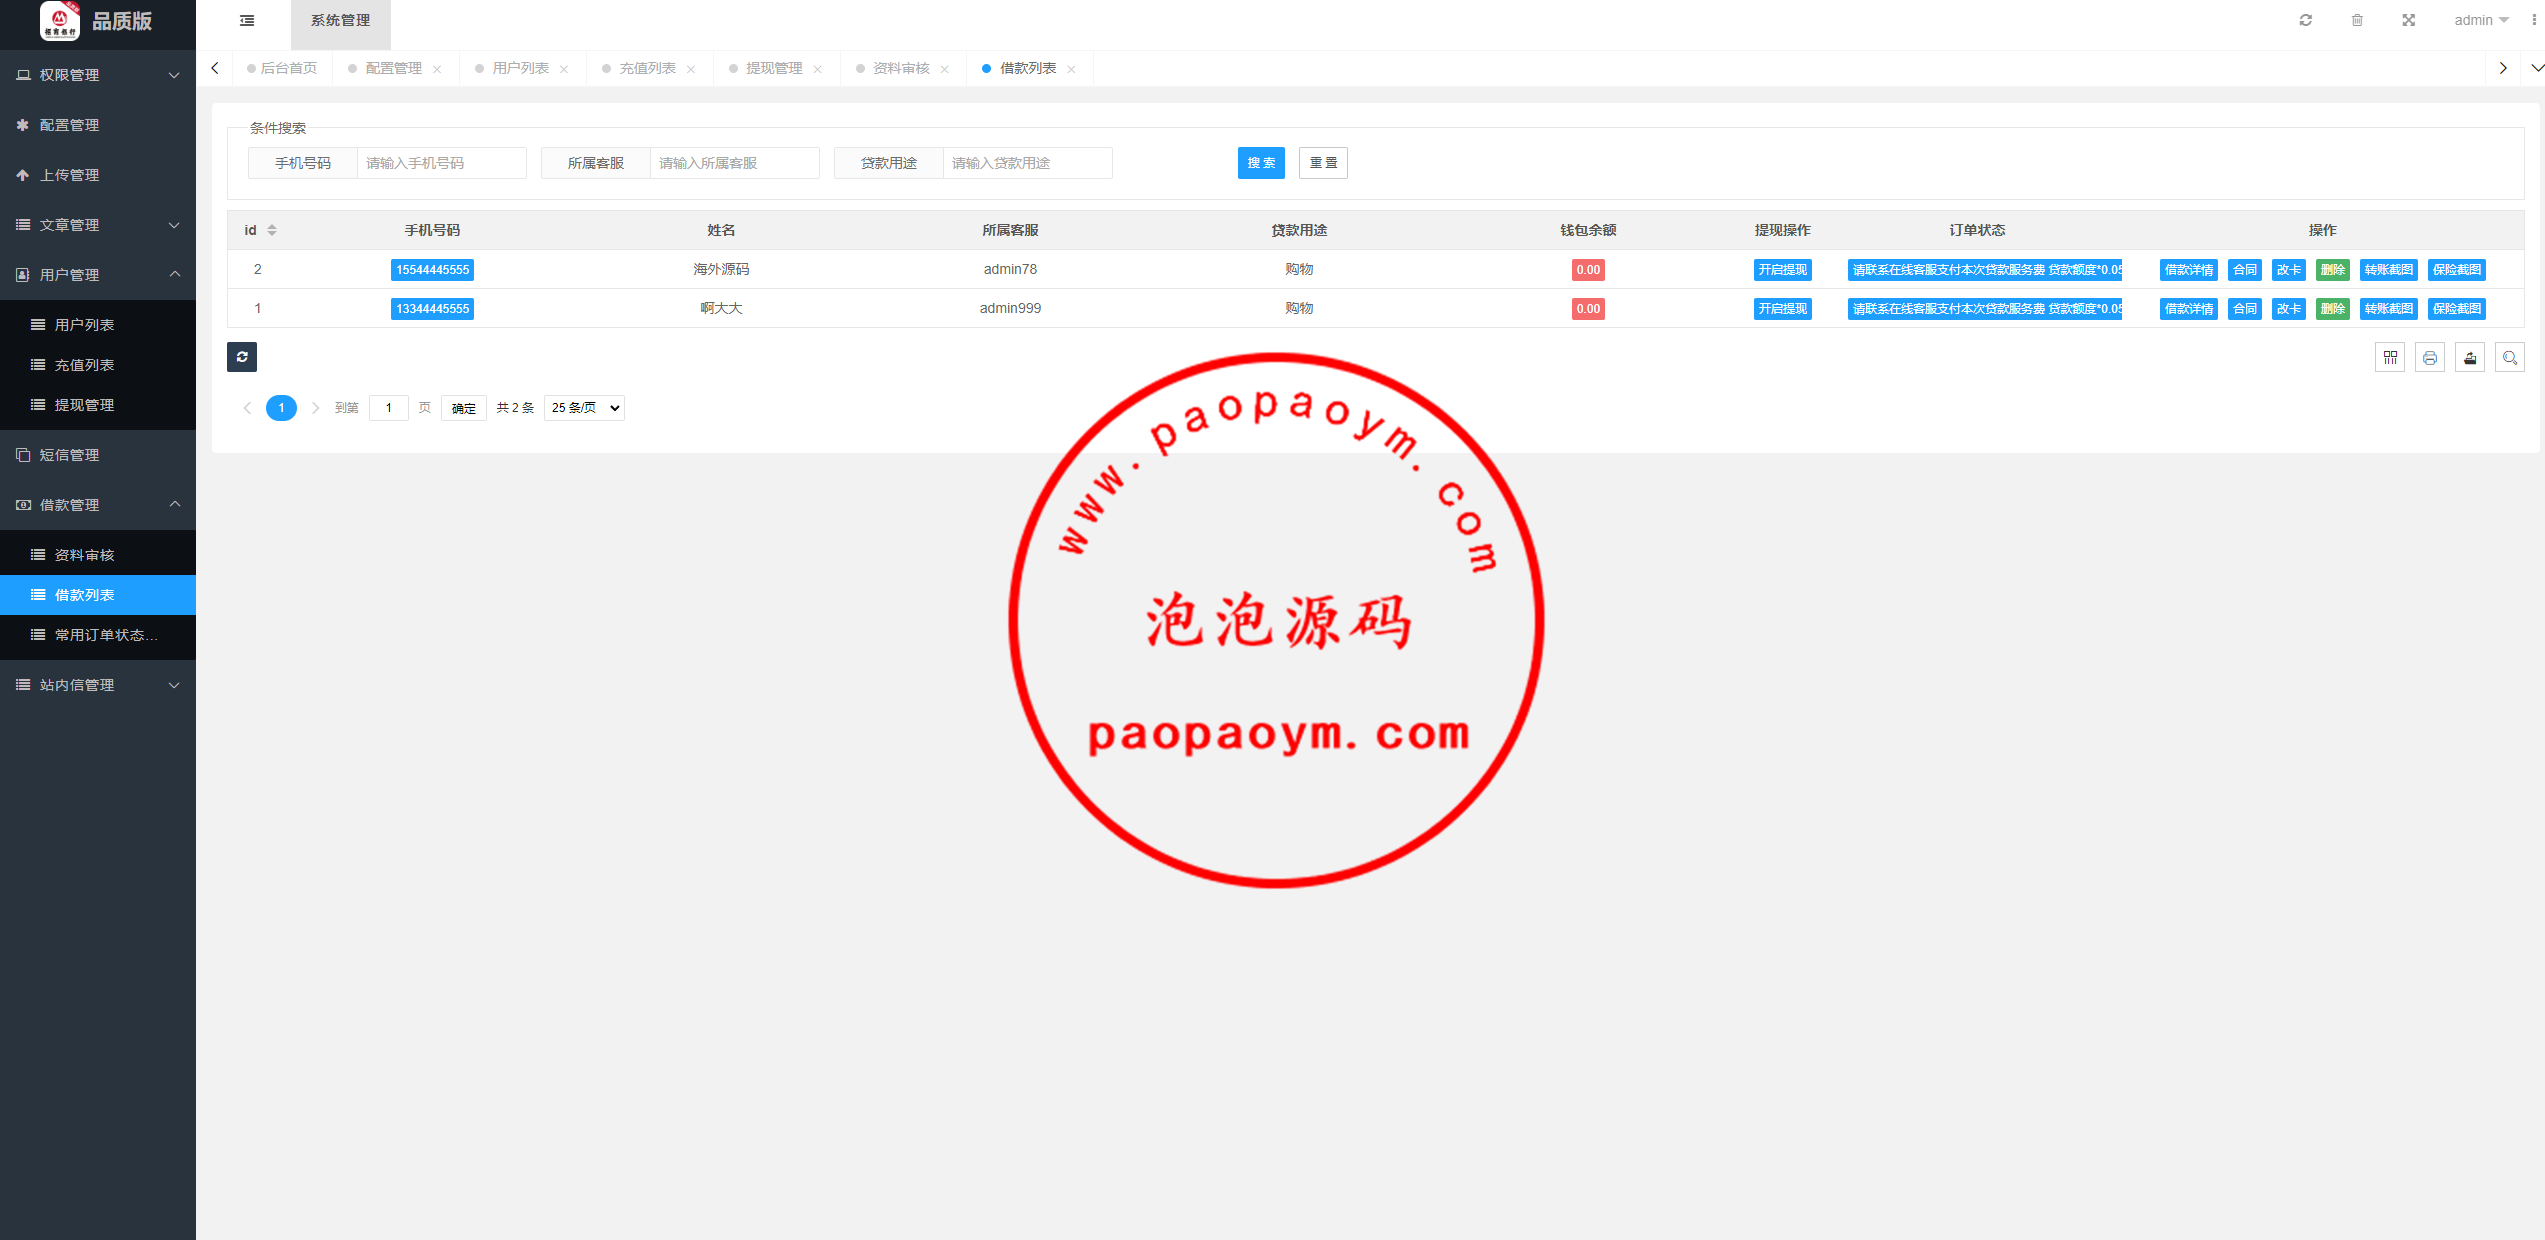Click the sidebar collapse menu icon
This screenshot has height=1240, width=2545.
tap(247, 20)
